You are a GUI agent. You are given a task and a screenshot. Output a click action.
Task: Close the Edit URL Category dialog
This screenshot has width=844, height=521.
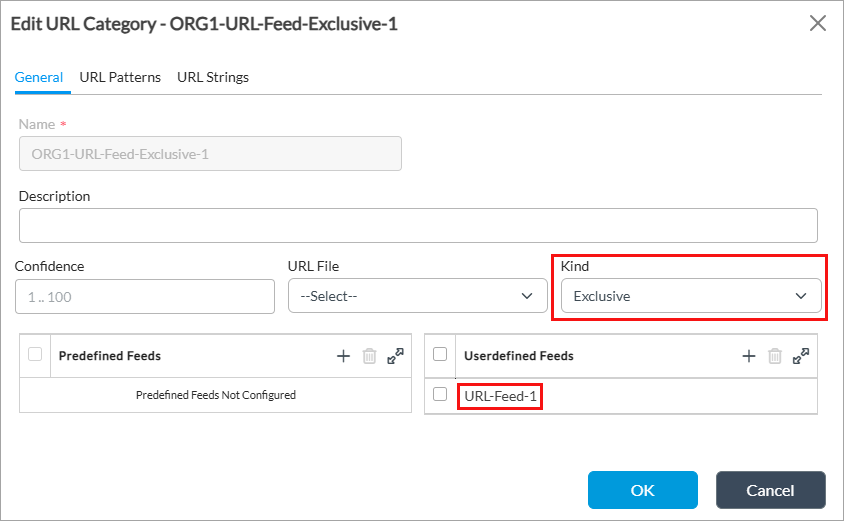coord(817,23)
